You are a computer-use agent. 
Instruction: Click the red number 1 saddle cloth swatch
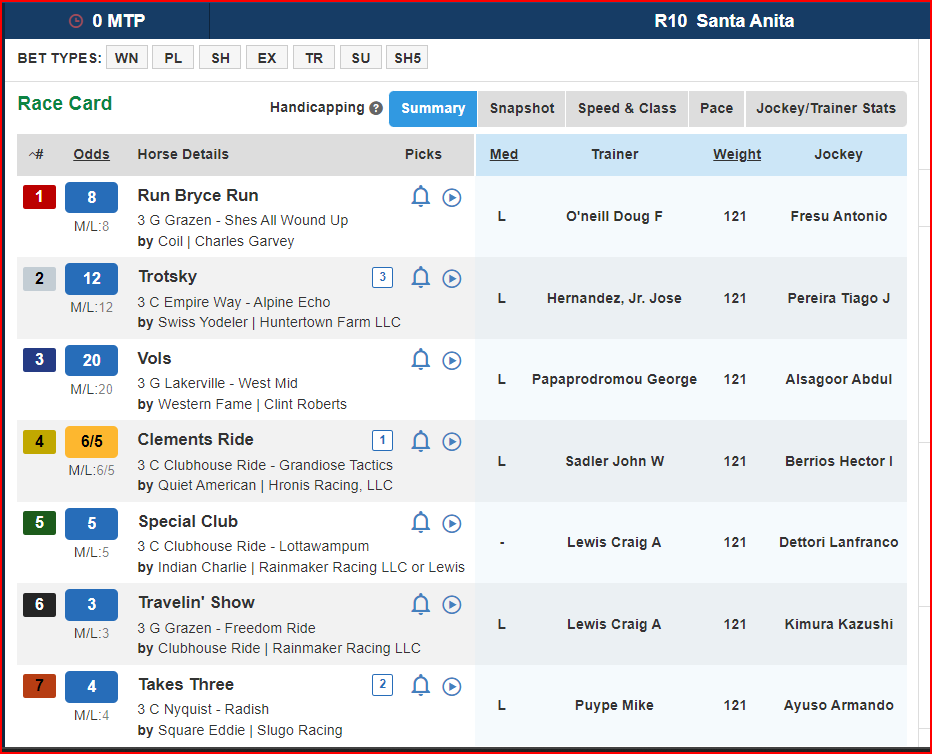click(x=39, y=197)
